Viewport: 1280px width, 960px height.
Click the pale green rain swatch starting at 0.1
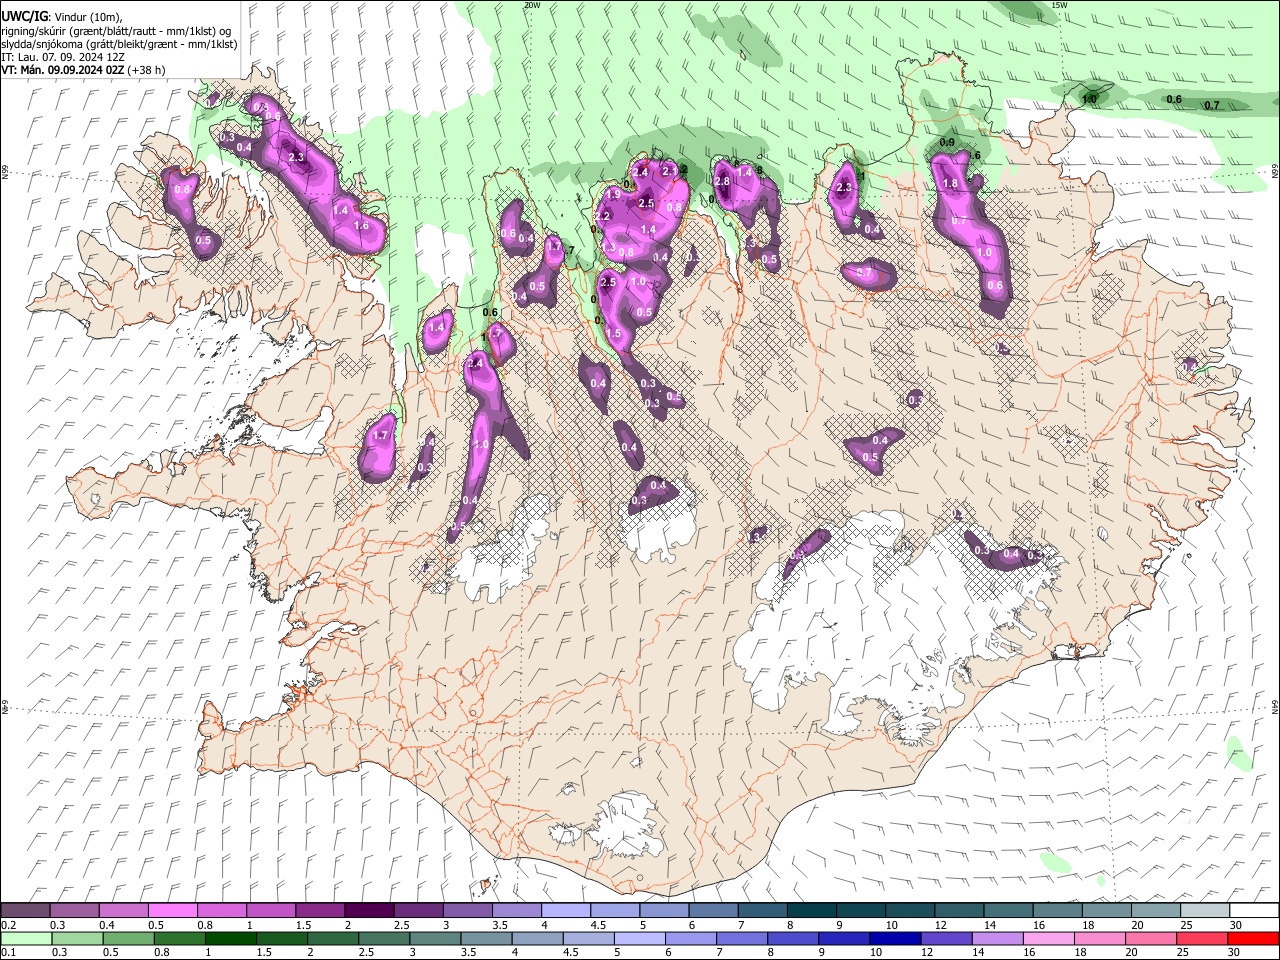(27, 938)
